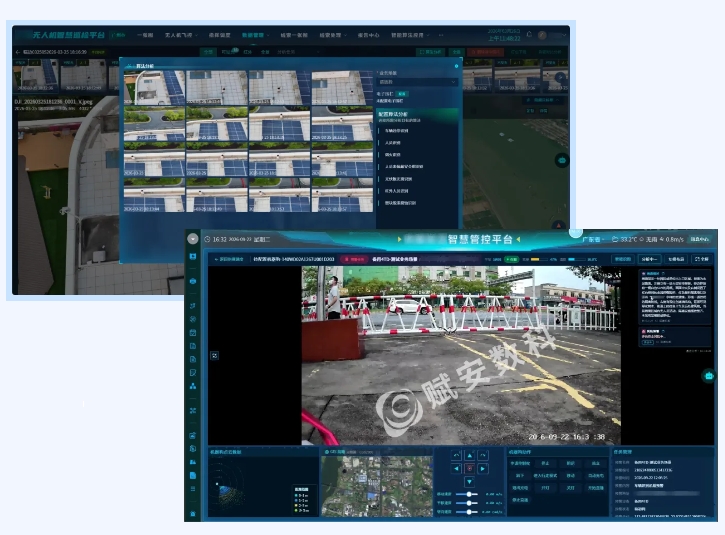Open the home icon ending the control platform sidebar
725x535 pixels.
[x=193, y=514]
